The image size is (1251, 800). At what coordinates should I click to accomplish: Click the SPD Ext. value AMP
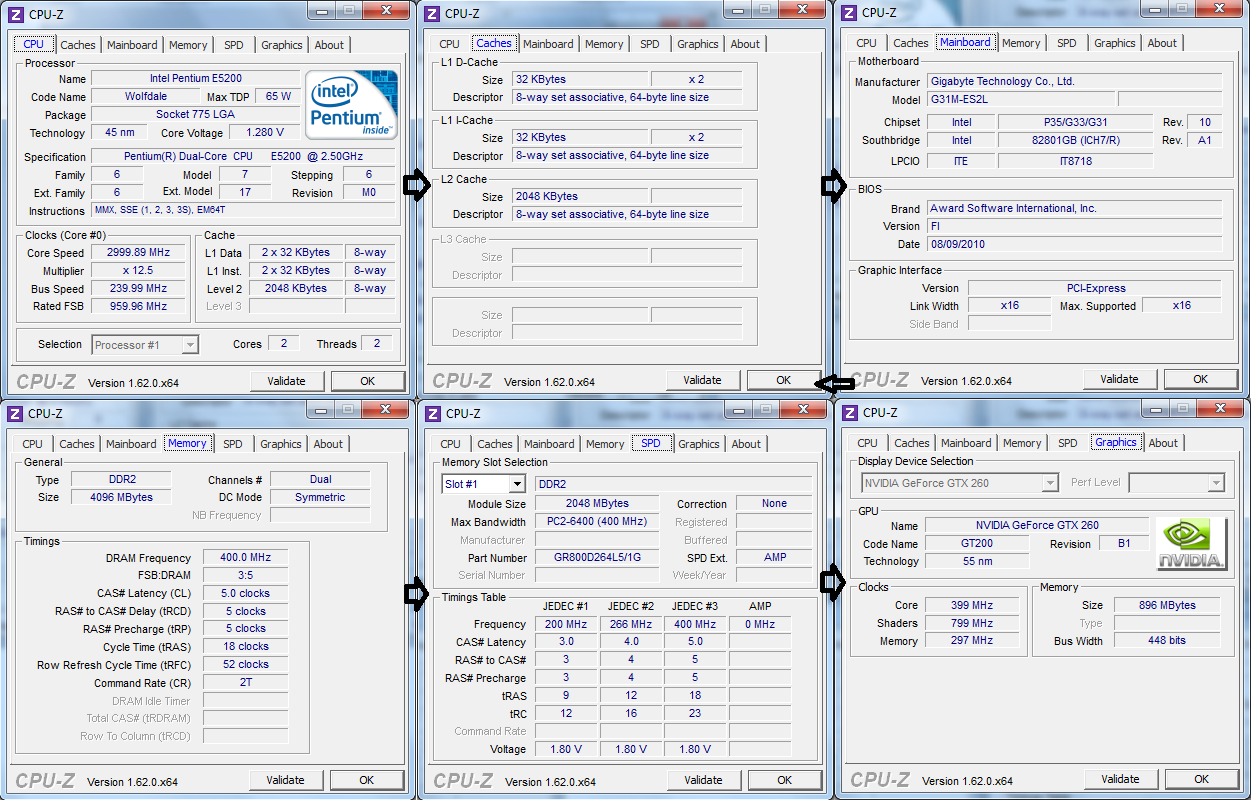774,558
